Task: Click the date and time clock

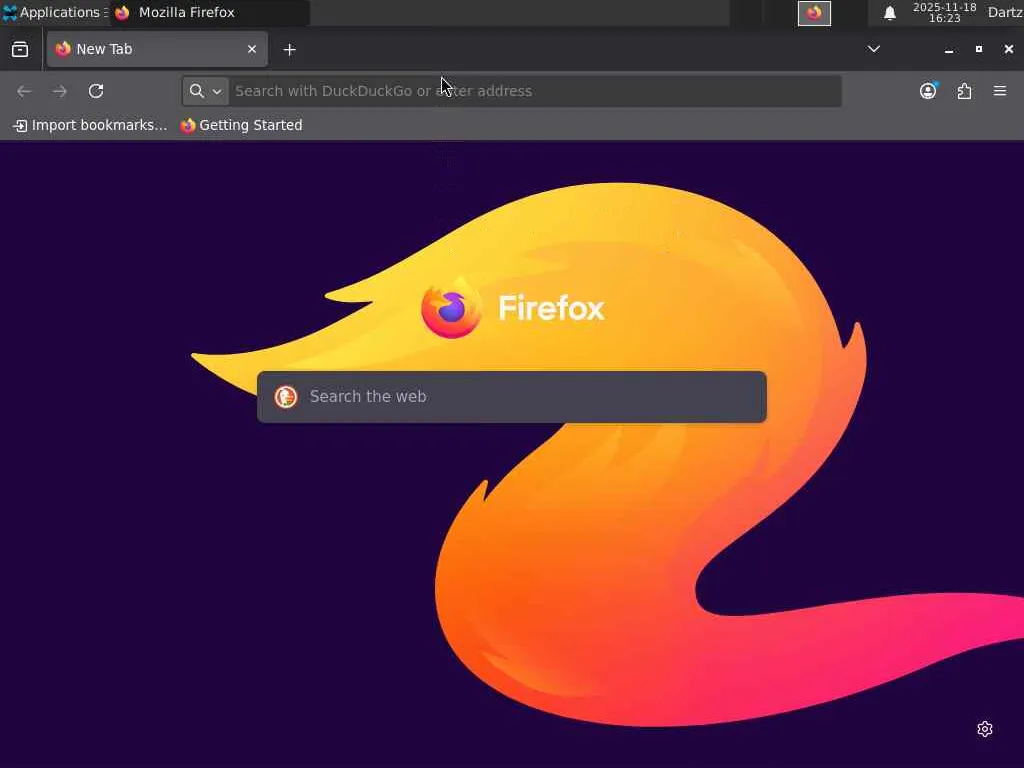Action: click(x=944, y=12)
